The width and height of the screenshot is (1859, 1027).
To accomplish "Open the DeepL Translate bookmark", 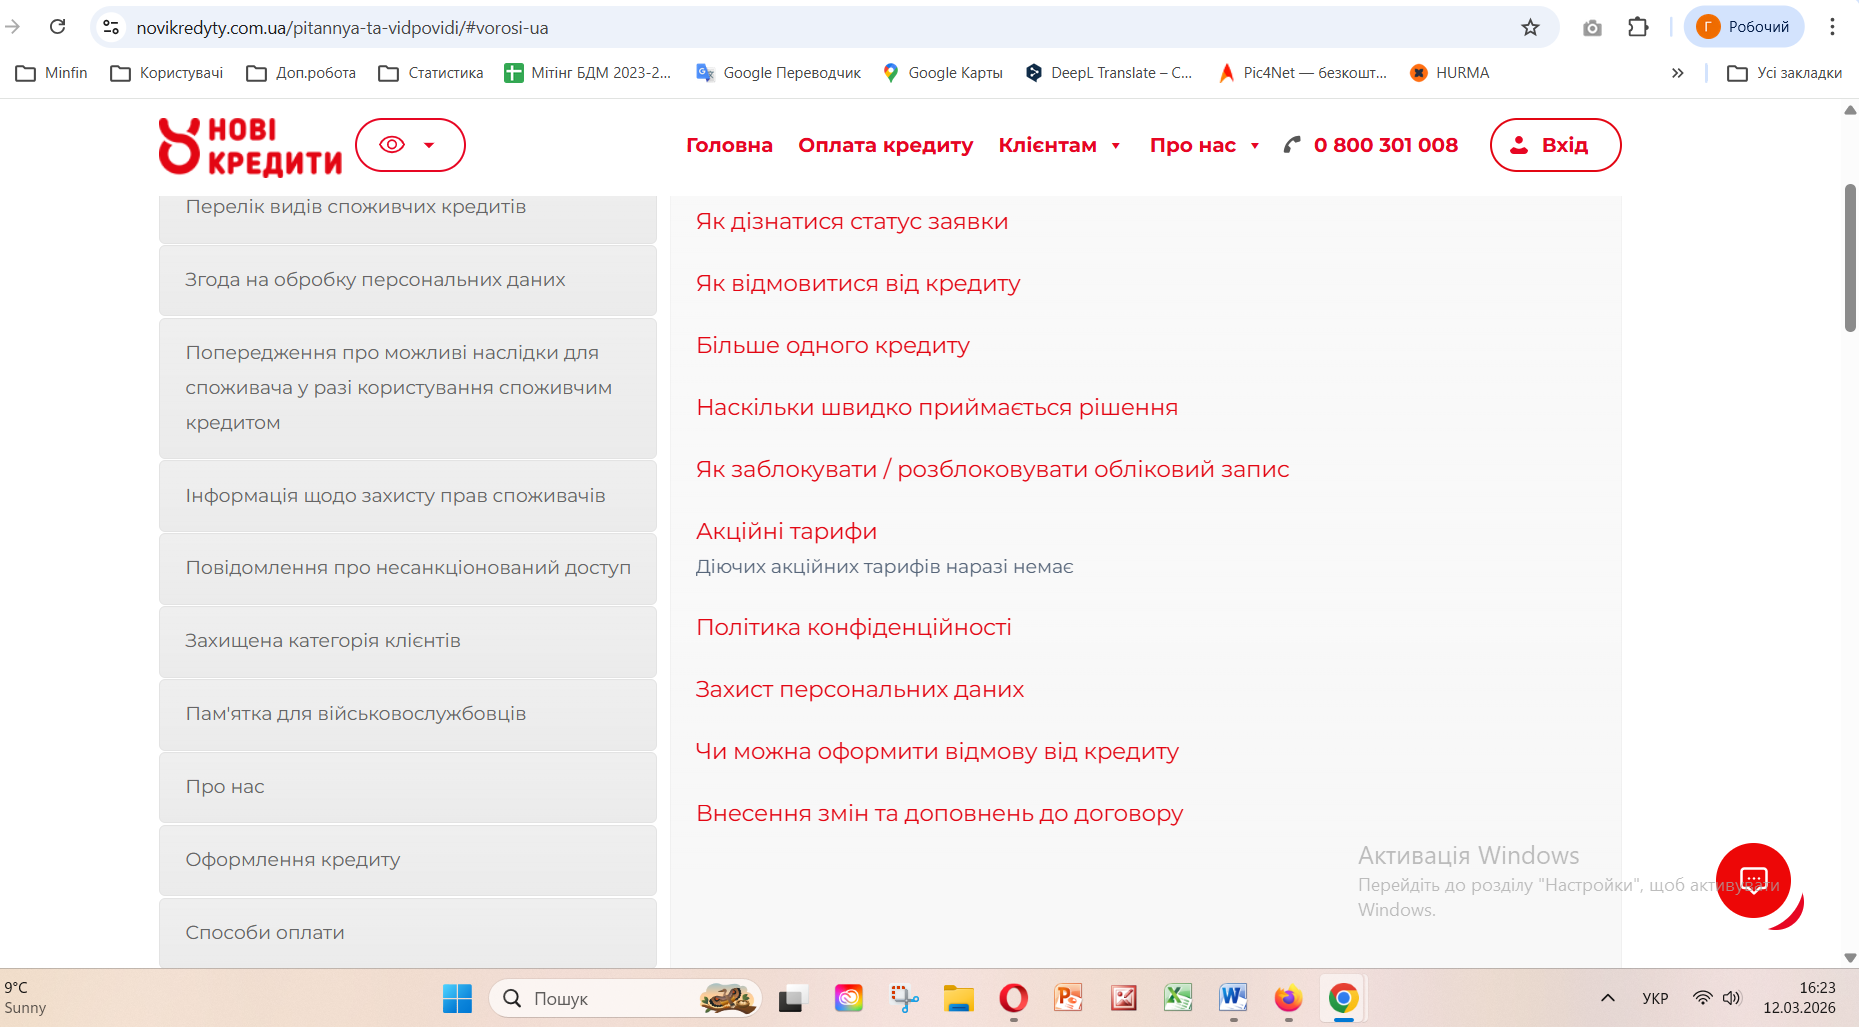I will [1108, 73].
